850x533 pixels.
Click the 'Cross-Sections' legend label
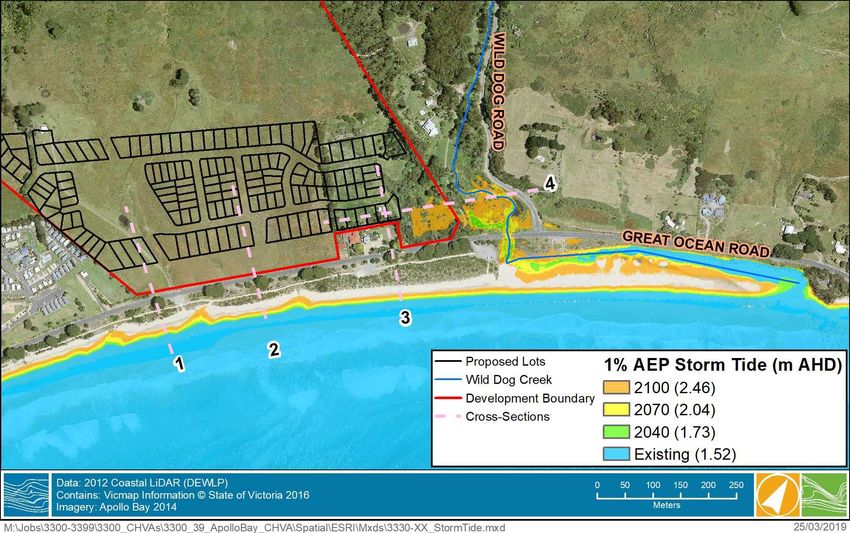[507, 417]
